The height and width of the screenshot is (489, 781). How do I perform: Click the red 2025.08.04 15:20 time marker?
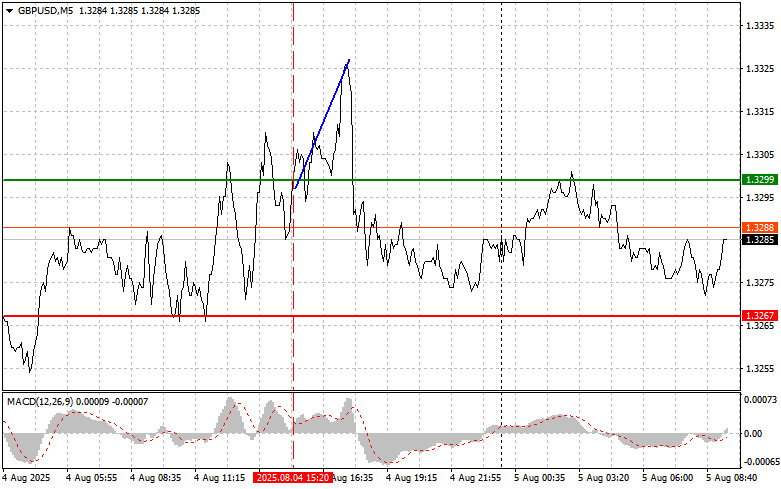(293, 478)
